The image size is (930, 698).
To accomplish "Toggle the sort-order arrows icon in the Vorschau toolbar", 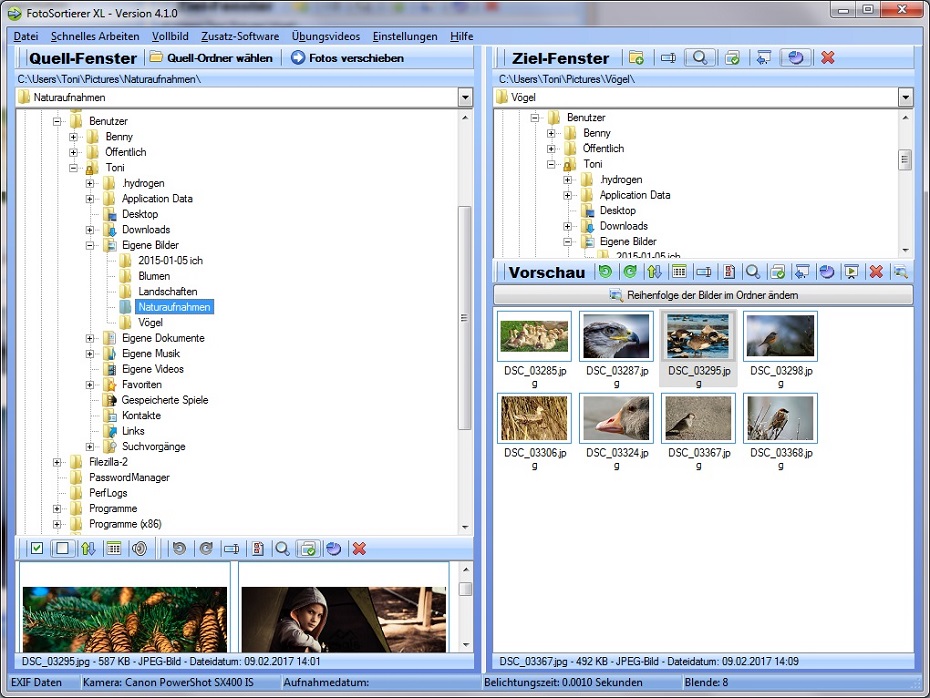I will click(653, 271).
